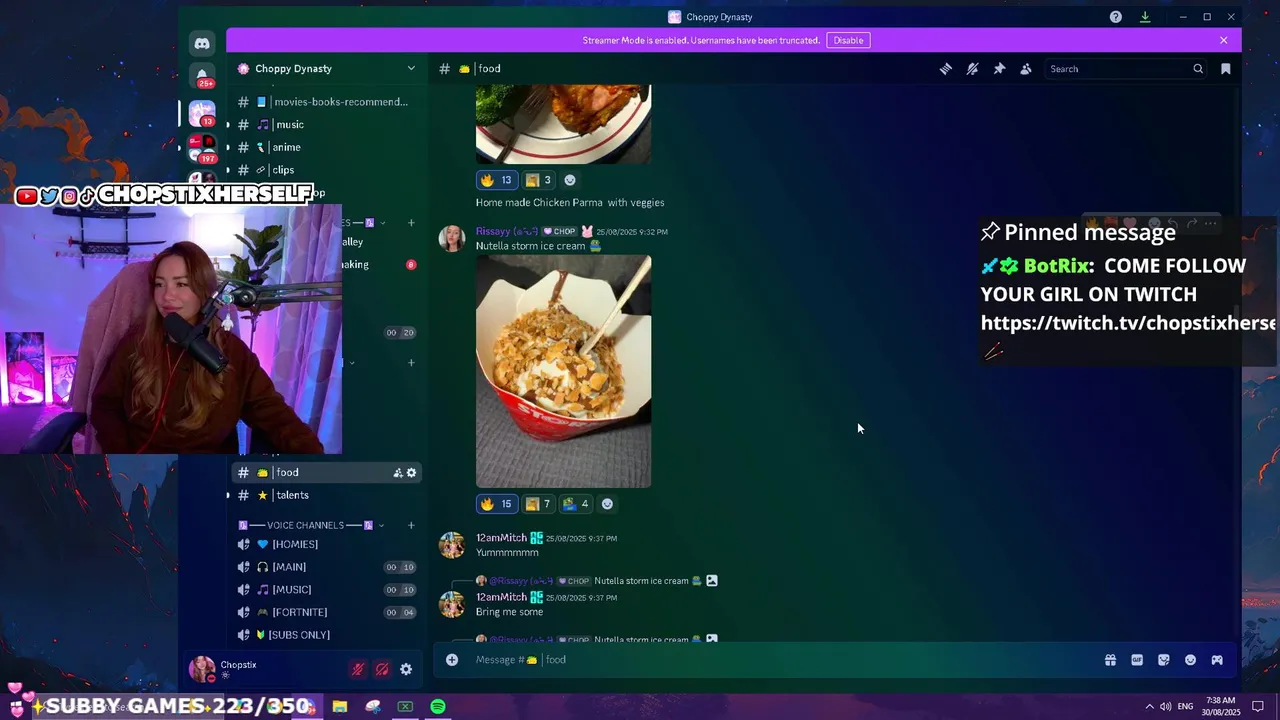Screen dimensions: 1280x720
Task: Open the clips channel
Action: point(325,170)
